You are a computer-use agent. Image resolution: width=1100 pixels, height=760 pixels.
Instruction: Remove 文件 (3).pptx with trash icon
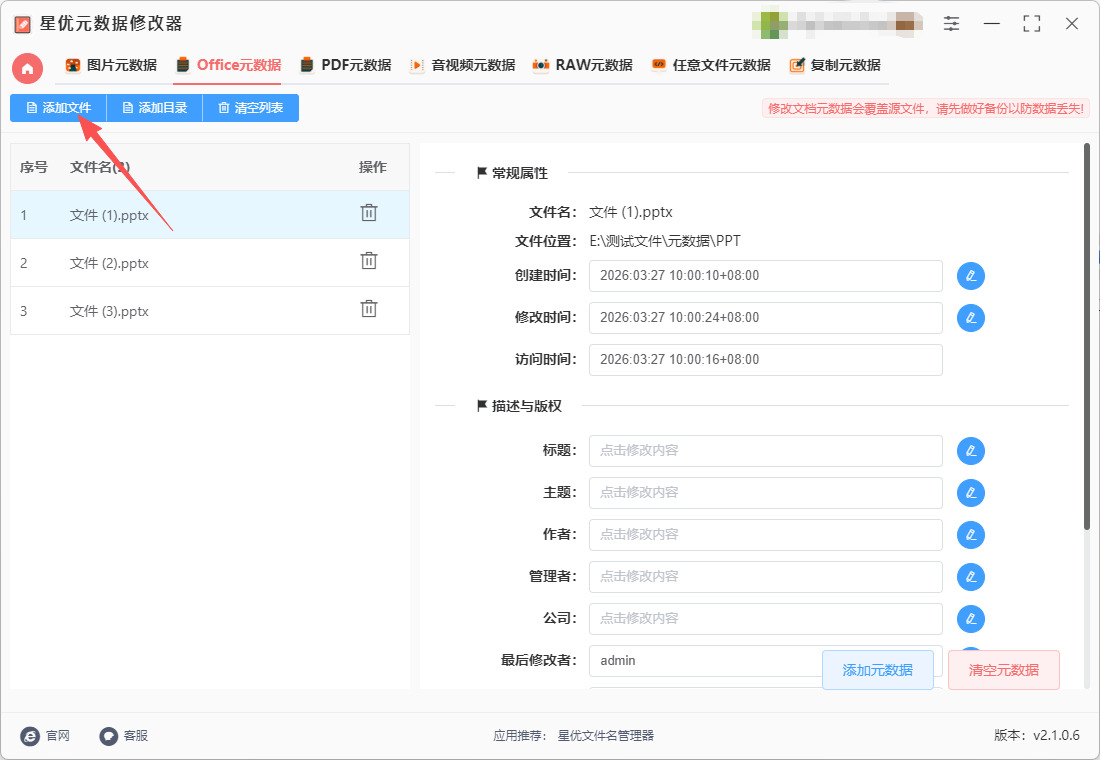[x=369, y=309]
